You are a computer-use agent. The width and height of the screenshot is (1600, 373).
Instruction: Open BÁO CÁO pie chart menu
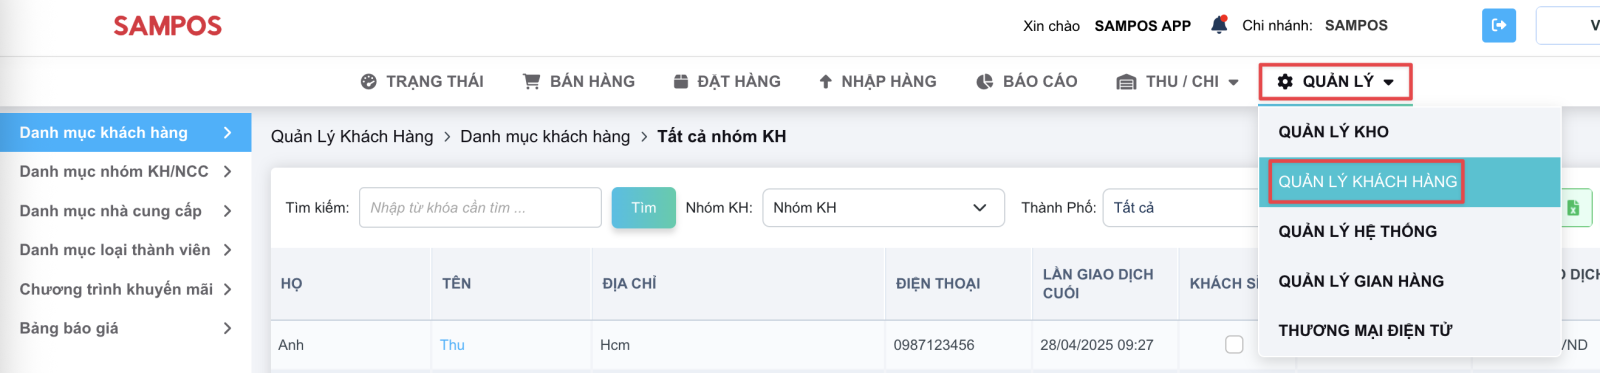pyautogui.click(x=1027, y=82)
